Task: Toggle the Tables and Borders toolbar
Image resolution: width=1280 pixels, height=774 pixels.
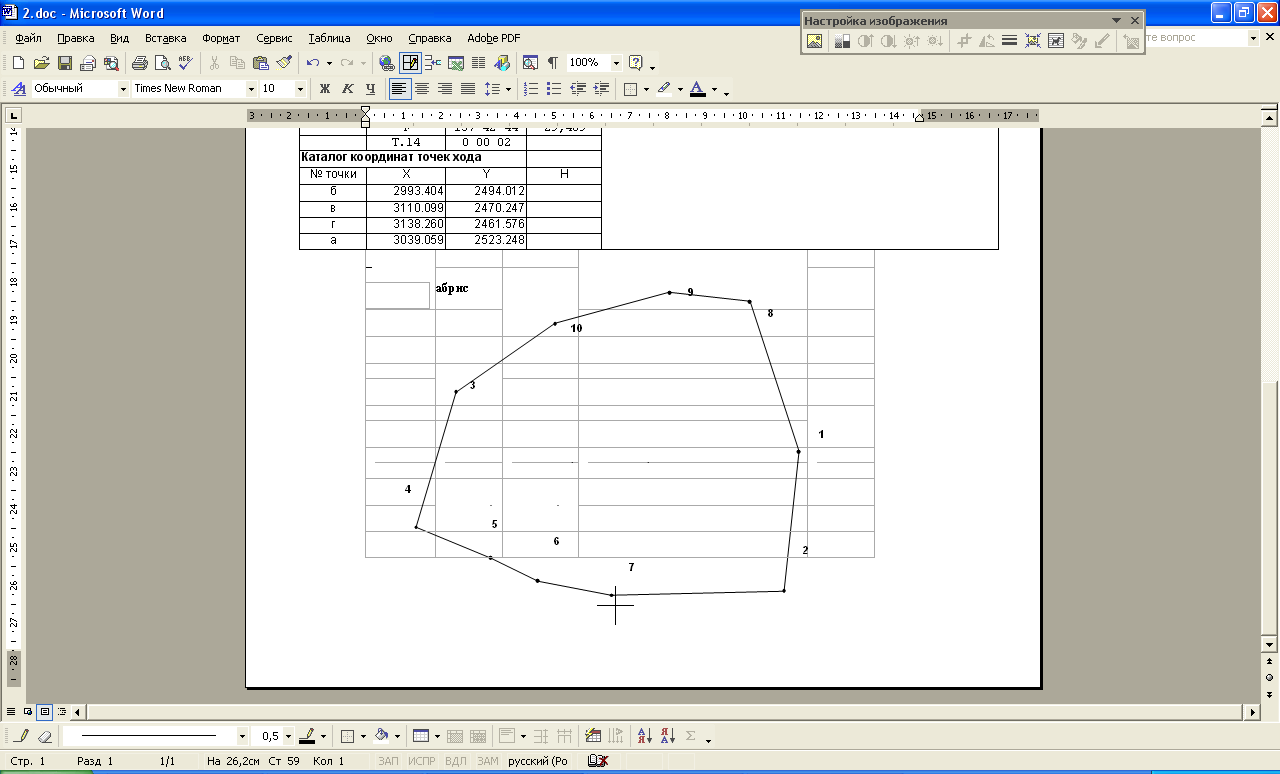Action: 410,63
